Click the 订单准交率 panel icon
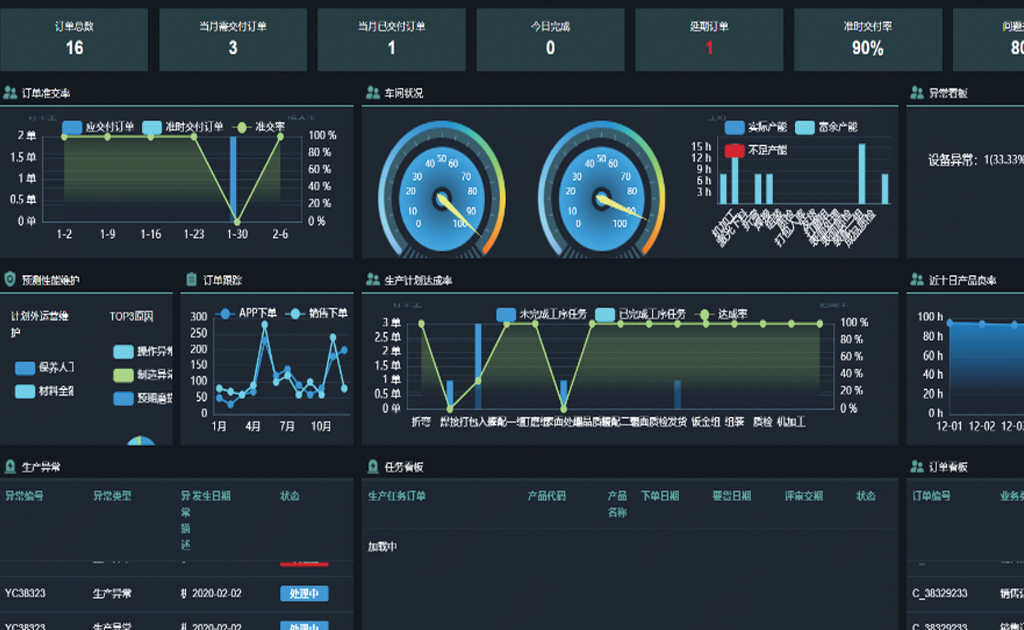The height and width of the screenshot is (630, 1024). [x=10, y=93]
